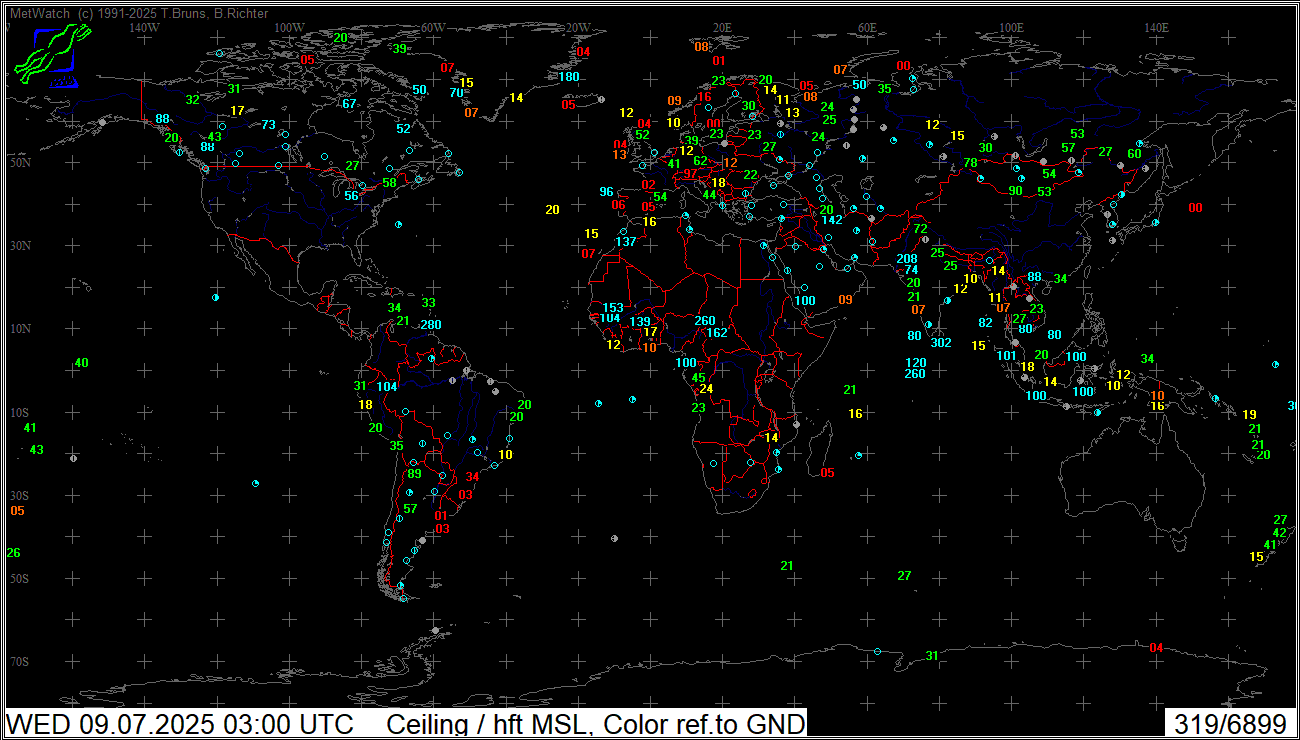Click the value '56' near Great Lakes
This screenshot has width=1300, height=740.
tap(351, 196)
